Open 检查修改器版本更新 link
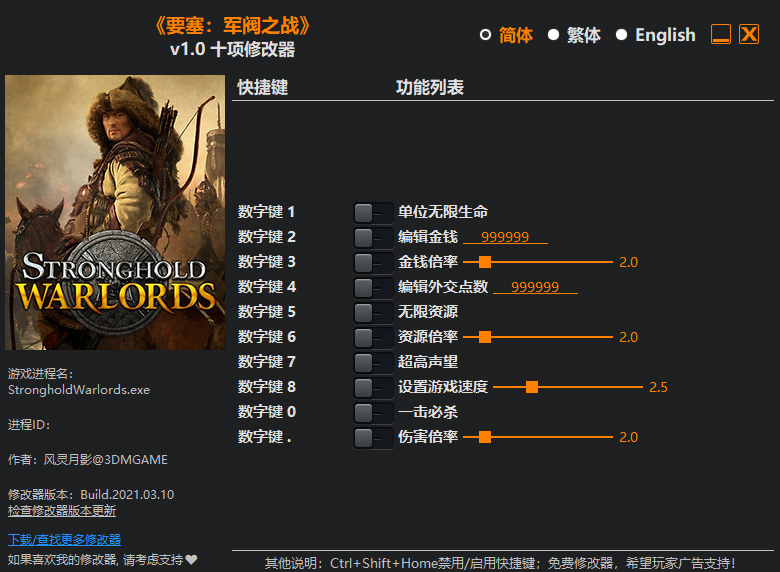 coord(62,511)
